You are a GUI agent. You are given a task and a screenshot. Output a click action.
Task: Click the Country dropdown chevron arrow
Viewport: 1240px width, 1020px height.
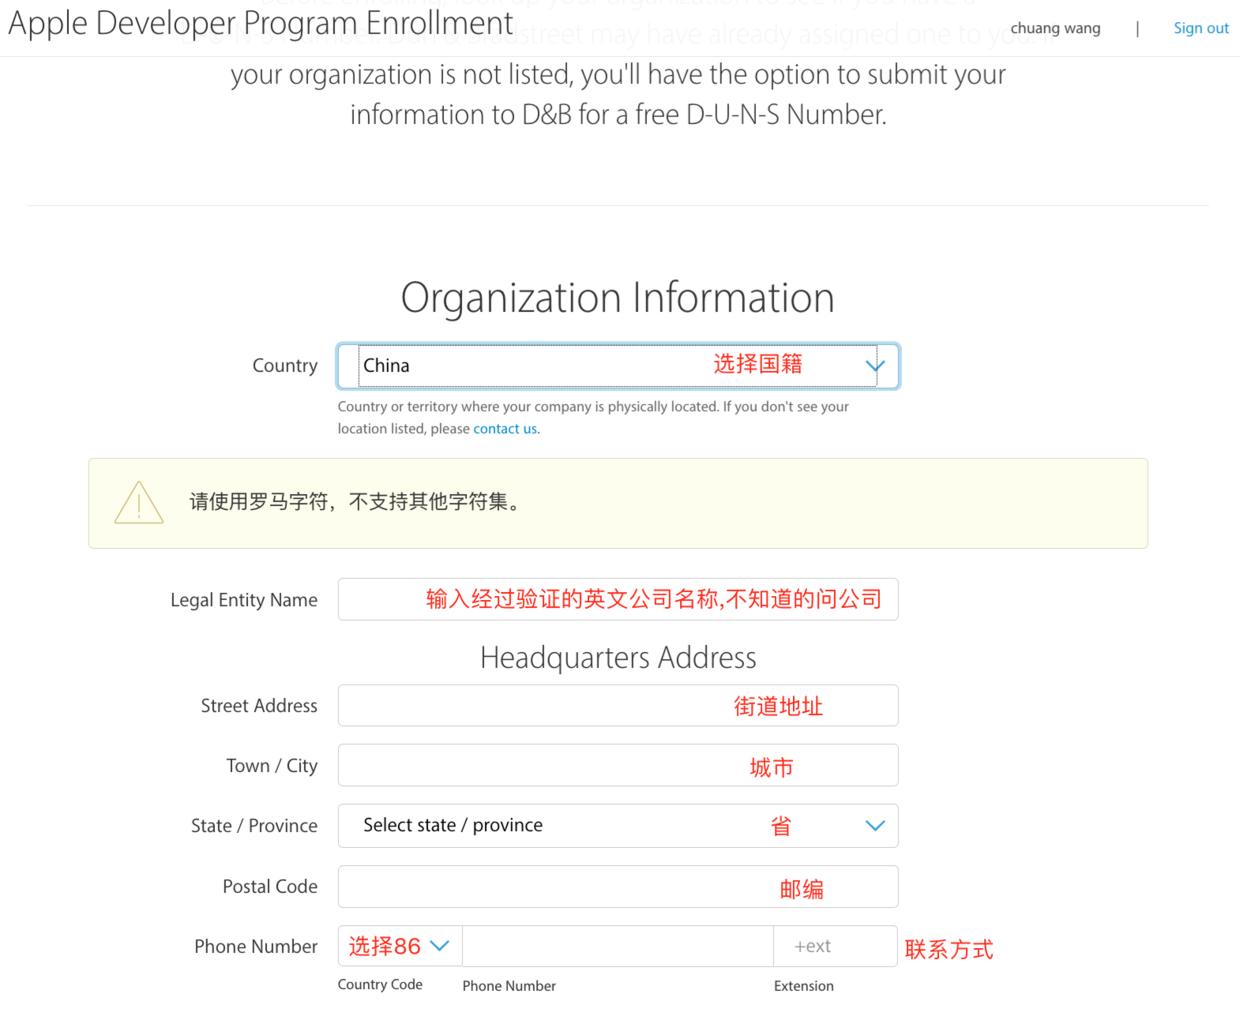[875, 366]
